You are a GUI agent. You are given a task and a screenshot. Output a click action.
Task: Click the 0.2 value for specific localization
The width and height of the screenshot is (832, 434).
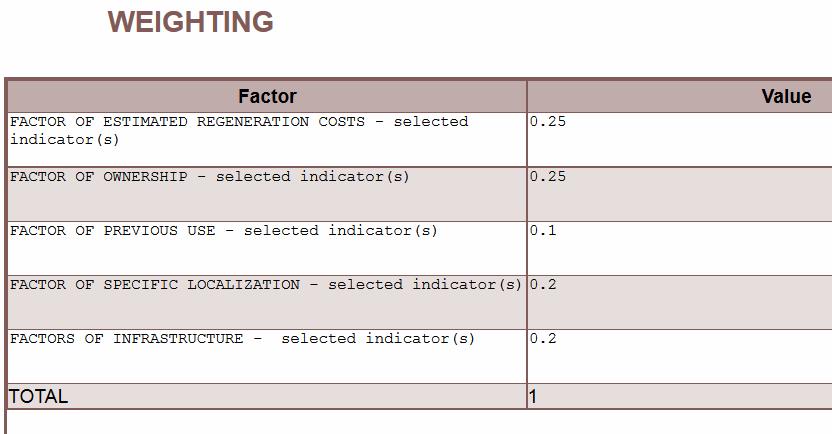pos(543,285)
